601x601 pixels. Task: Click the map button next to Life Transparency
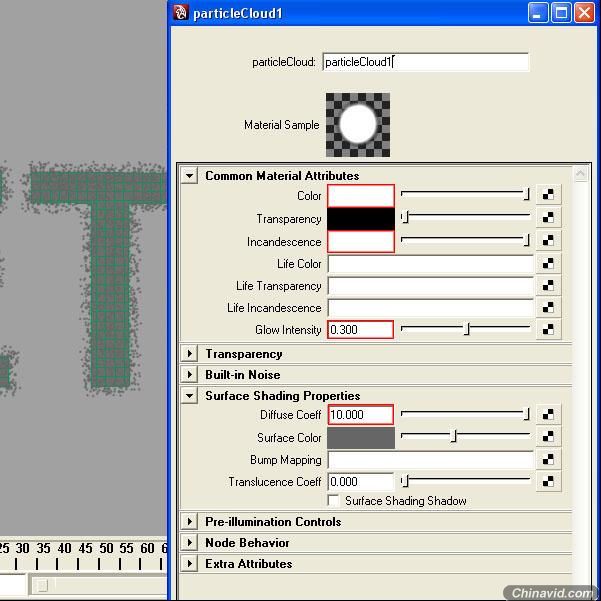tap(548, 285)
